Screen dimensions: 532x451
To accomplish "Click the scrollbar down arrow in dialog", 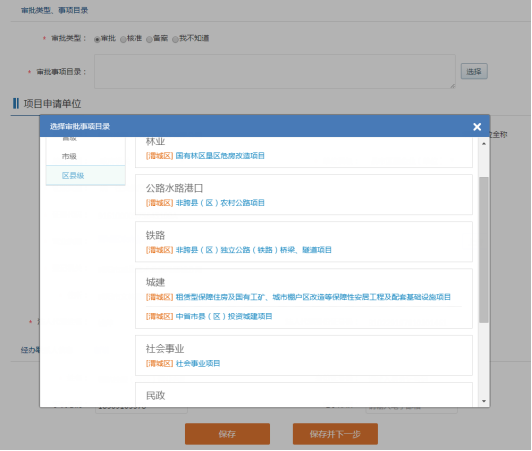I will (483, 401).
